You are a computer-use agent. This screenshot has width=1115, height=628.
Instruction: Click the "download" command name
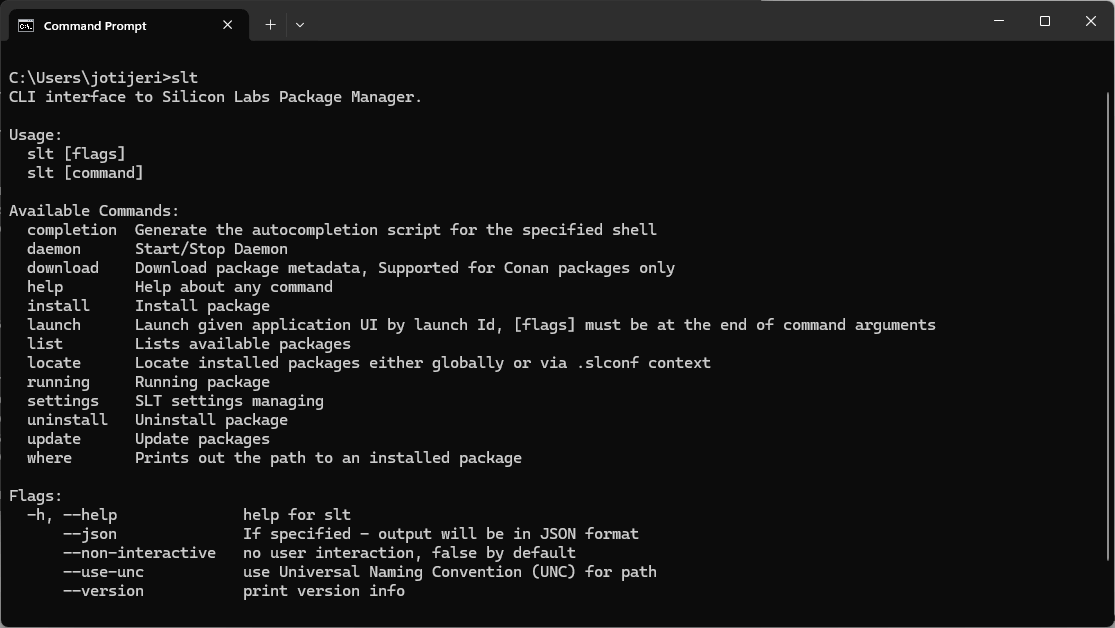point(63,268)
